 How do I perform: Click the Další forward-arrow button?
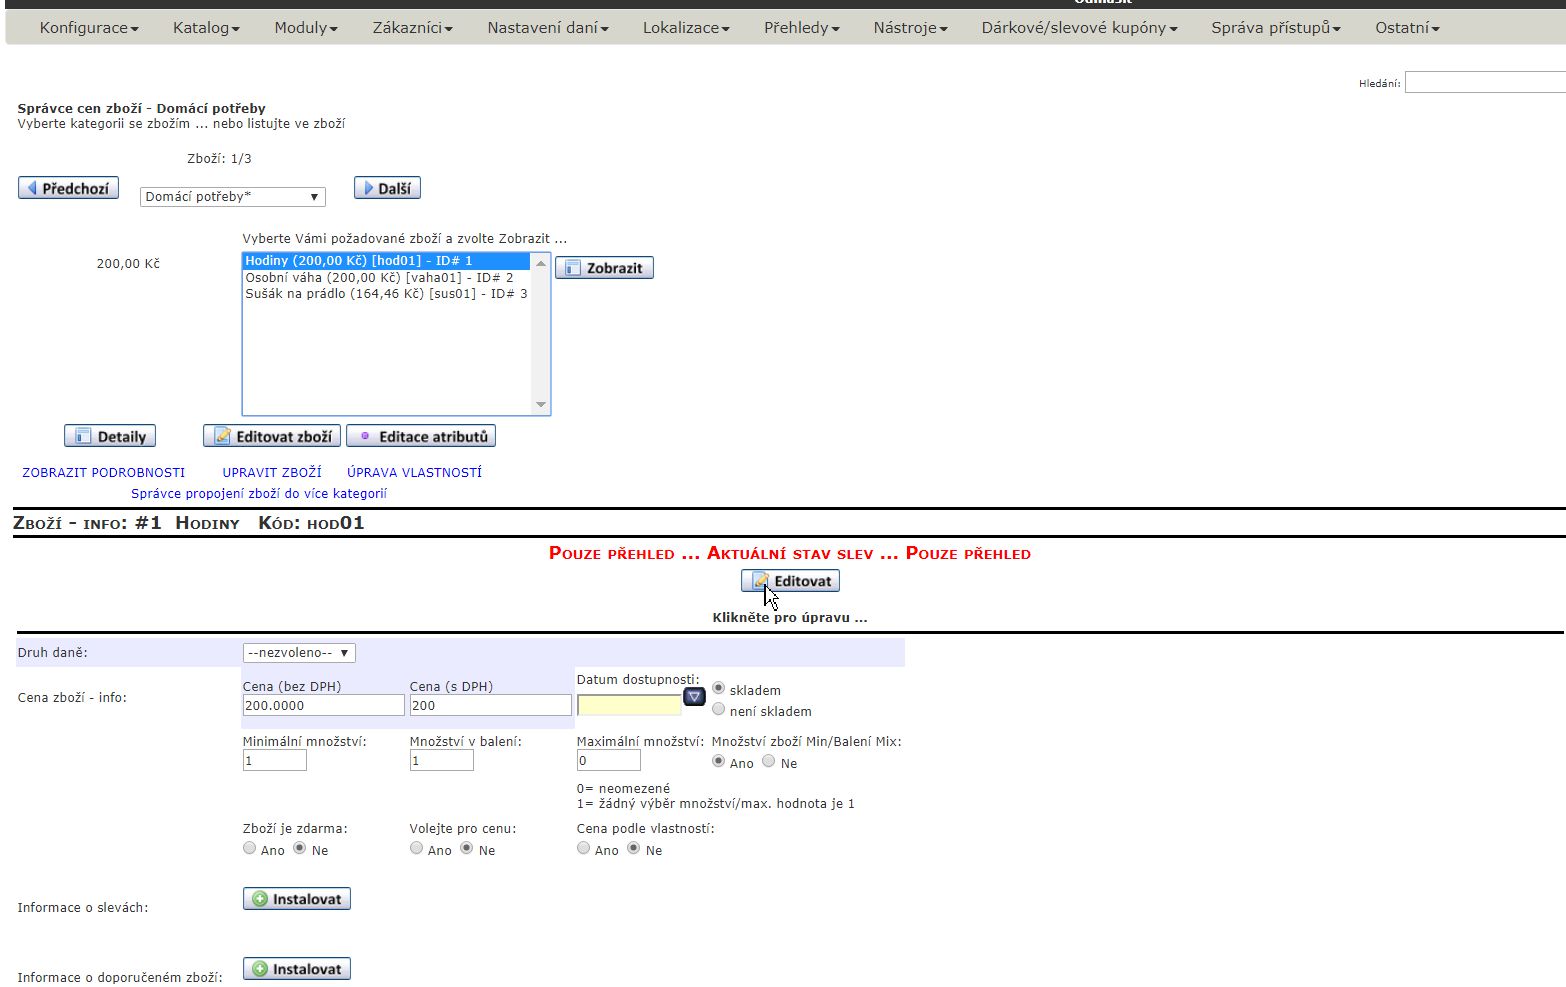click(x=387, y=188)
